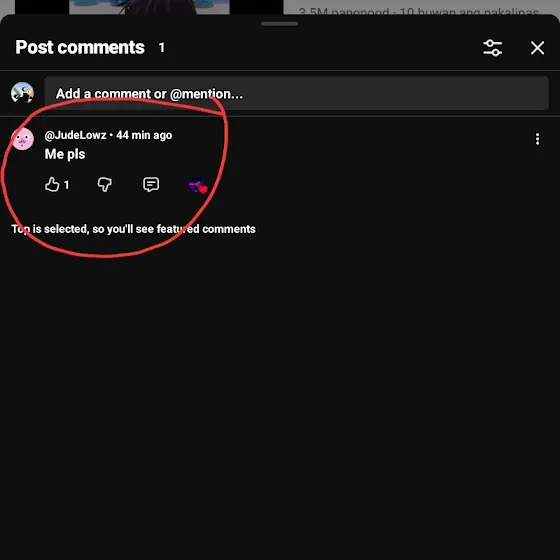The height and width of the screenshot is (560, 560).
Task: Click the comment count next to Post comments
Action: tap(162, 48)
